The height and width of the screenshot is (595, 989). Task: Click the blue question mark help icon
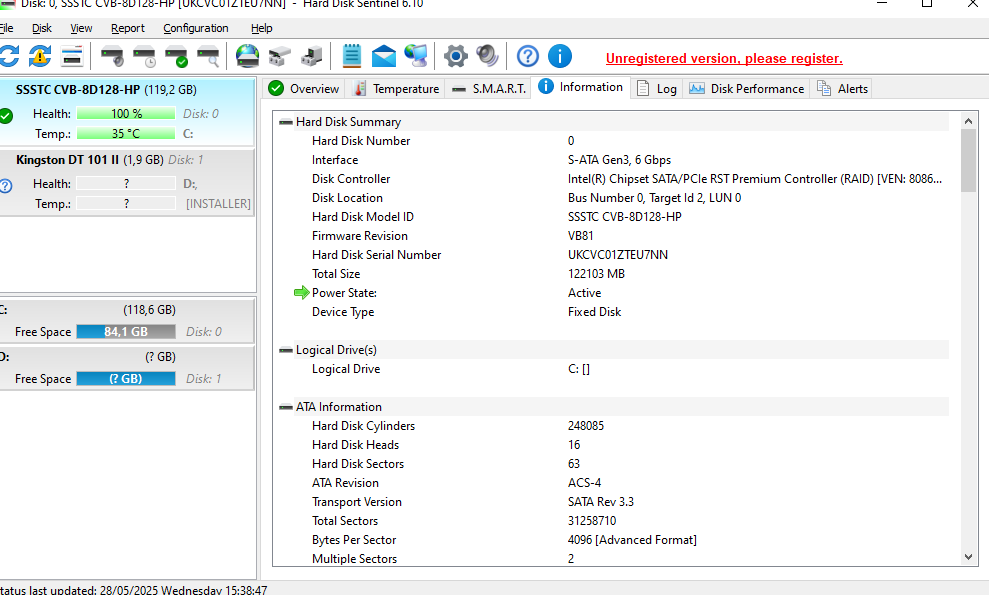[x=528, y=56]
